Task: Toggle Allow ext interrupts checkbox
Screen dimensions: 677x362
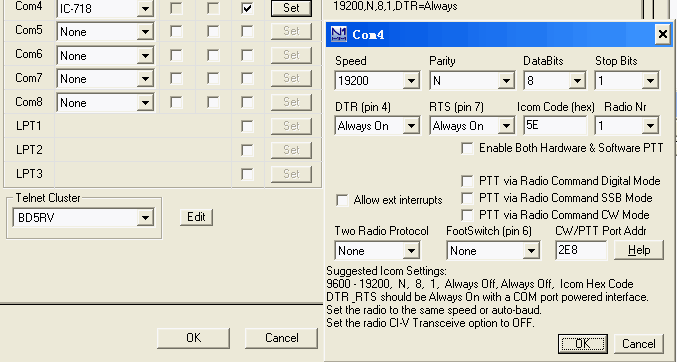Action: click(x=342, y=200)
